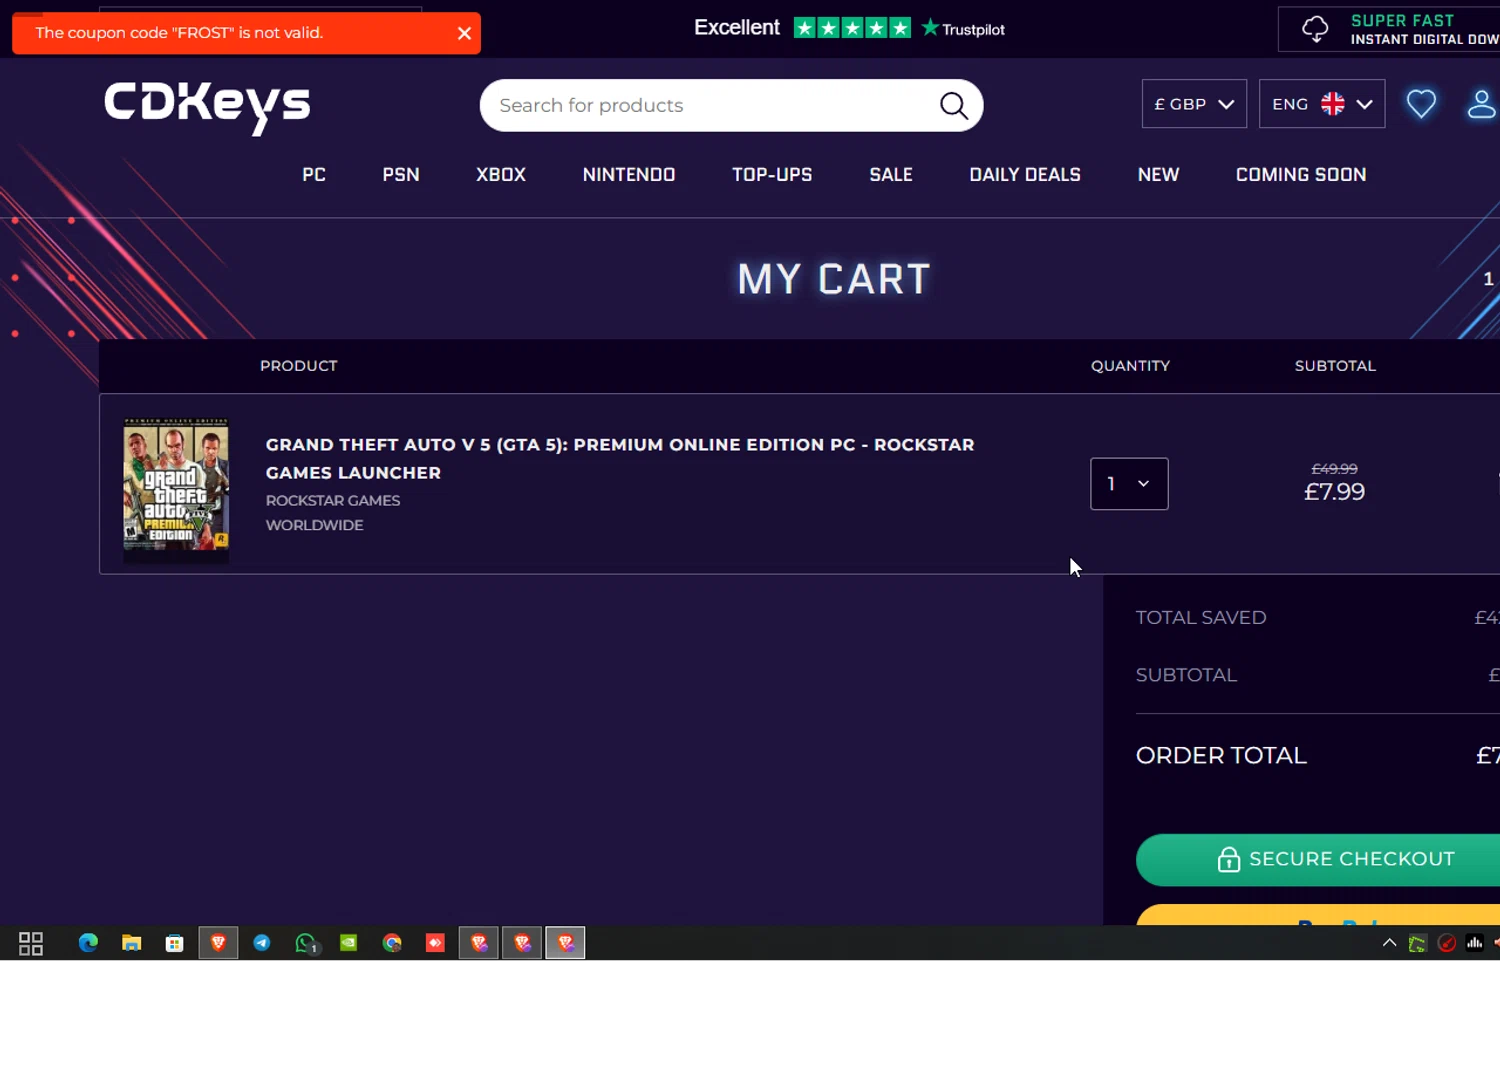1500x1073 pixels.
Task: Open WhatsApp from the taskbar
Action: [306, 943]
